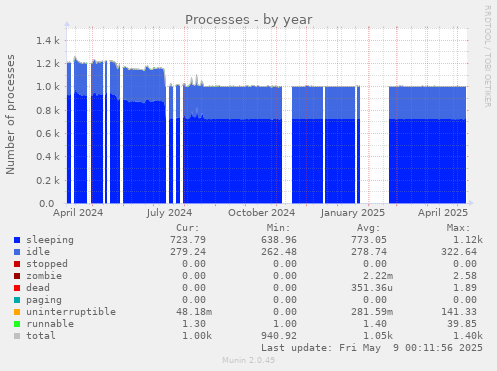
Task: Click the 'January 2025' x-axis label
Action: coord(353,213)
